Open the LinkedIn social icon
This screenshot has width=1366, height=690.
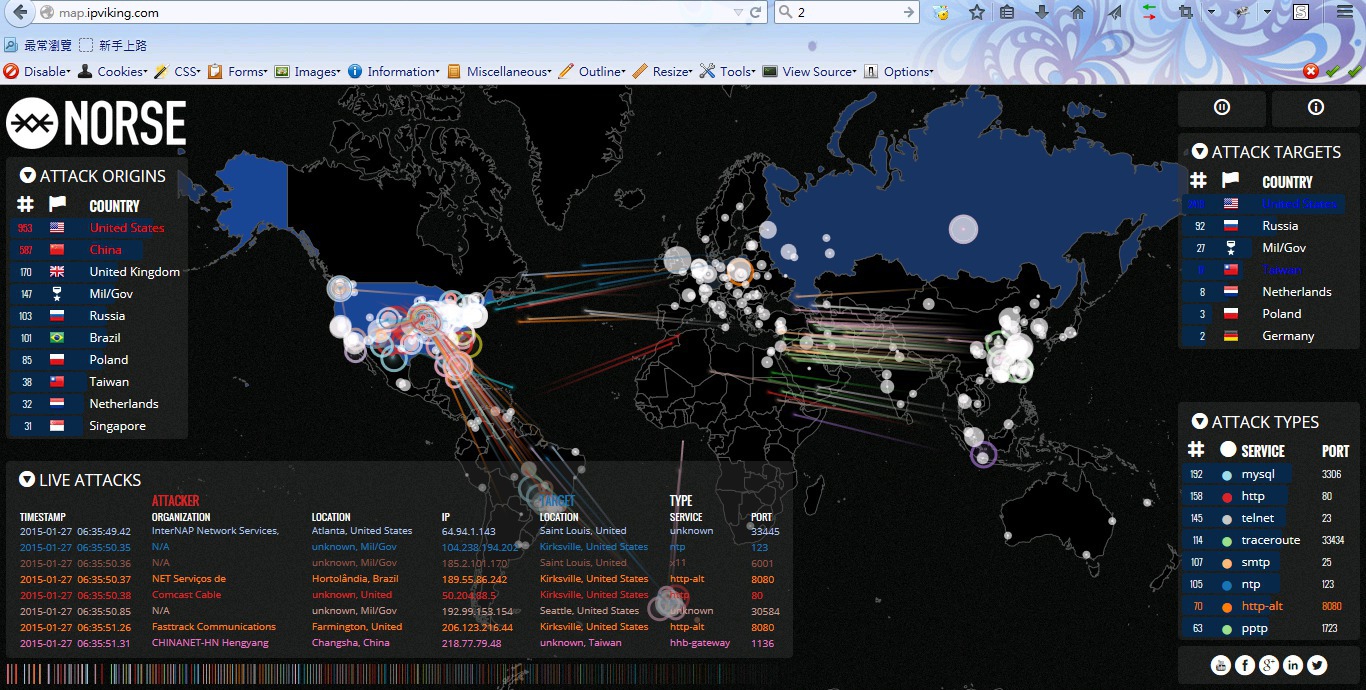[x=1293, y=665]
